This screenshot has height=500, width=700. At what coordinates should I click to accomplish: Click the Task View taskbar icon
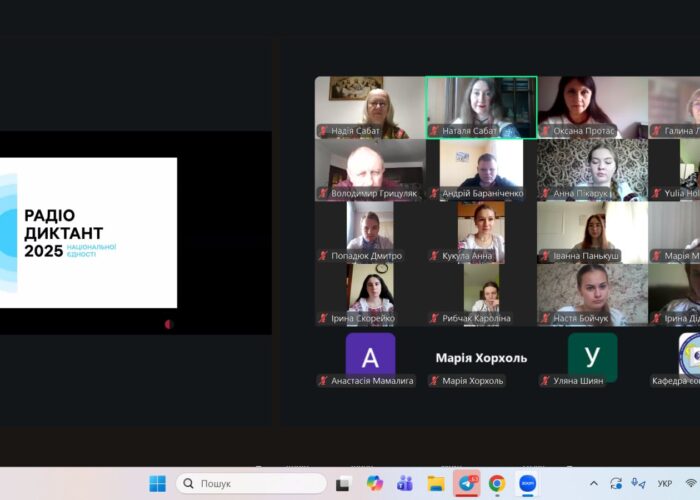343,483
